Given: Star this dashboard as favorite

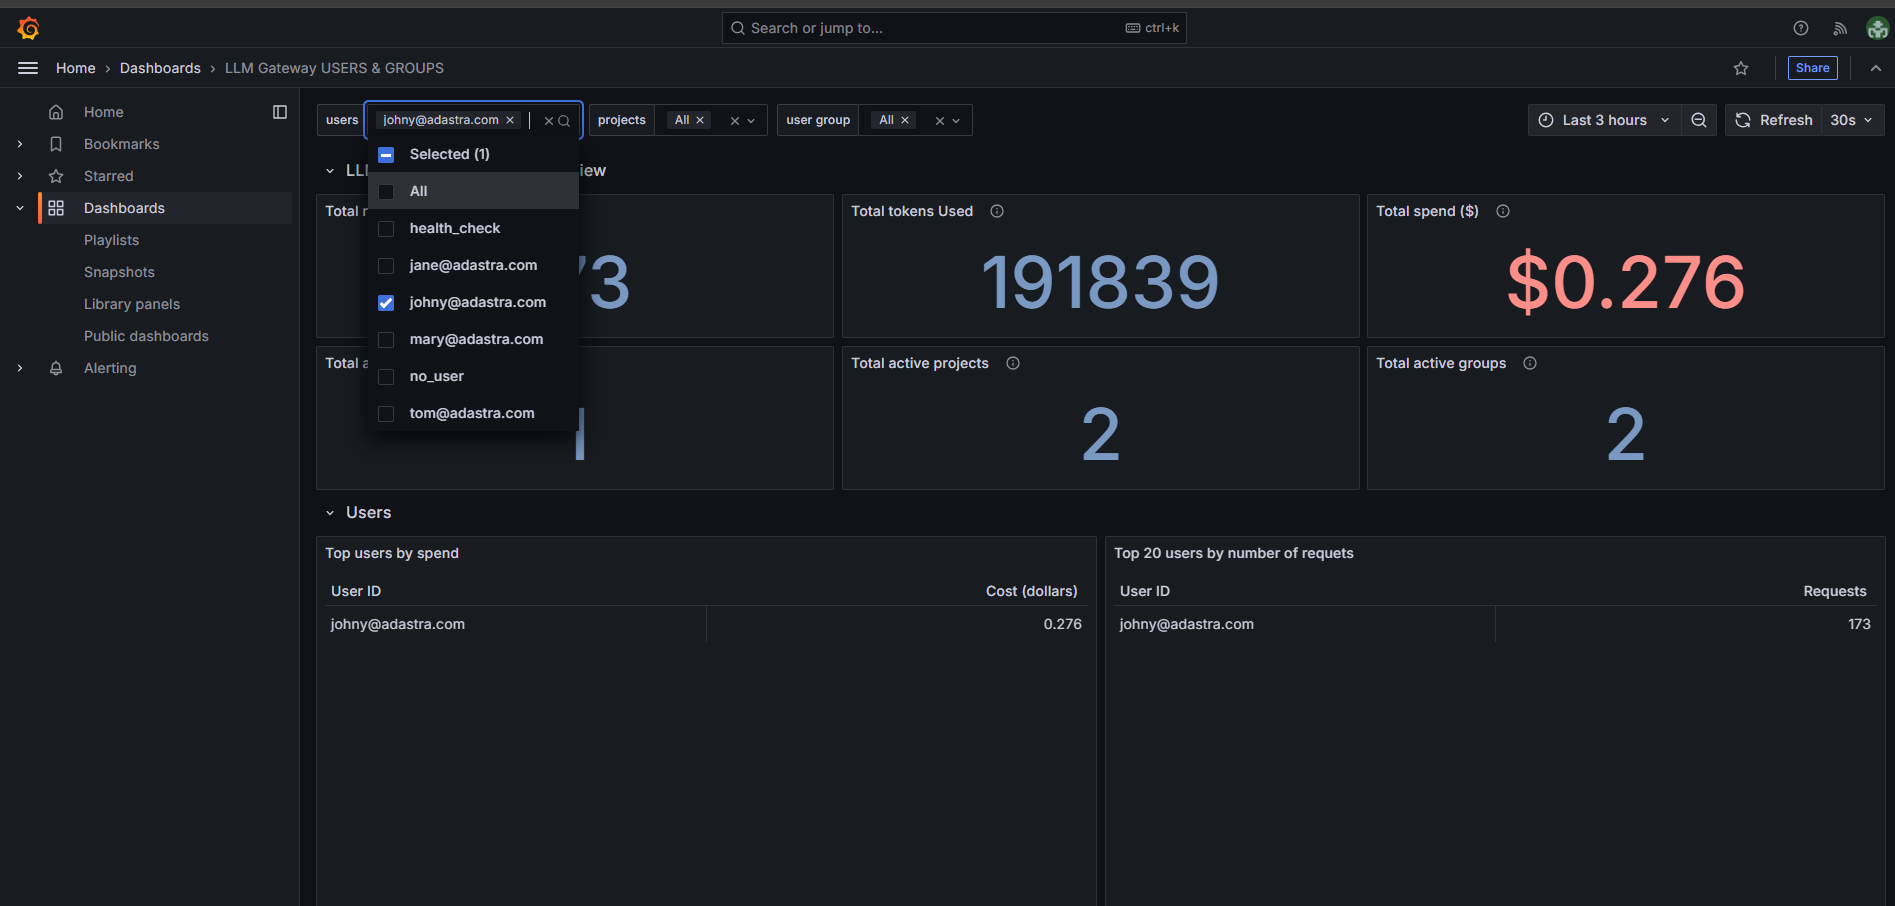Looking at the screenshot, I should point(1741,68).
